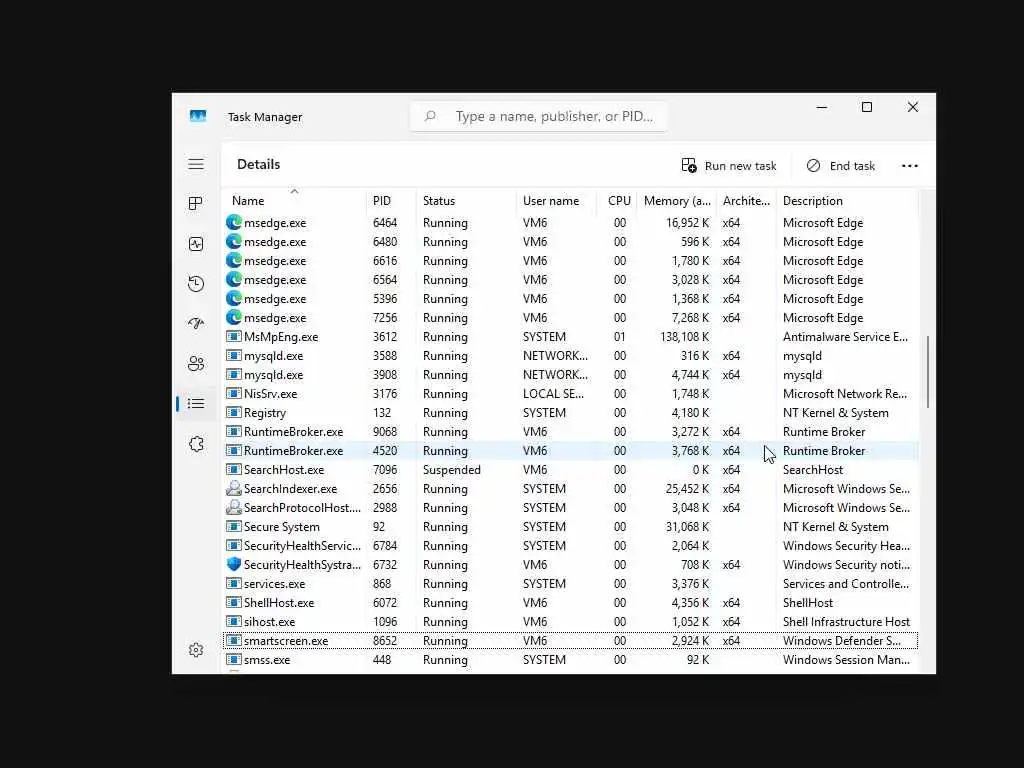Click Shell Infrastructure Host description
Screen dimensions: 1024x768
click(x=846, y=622)
